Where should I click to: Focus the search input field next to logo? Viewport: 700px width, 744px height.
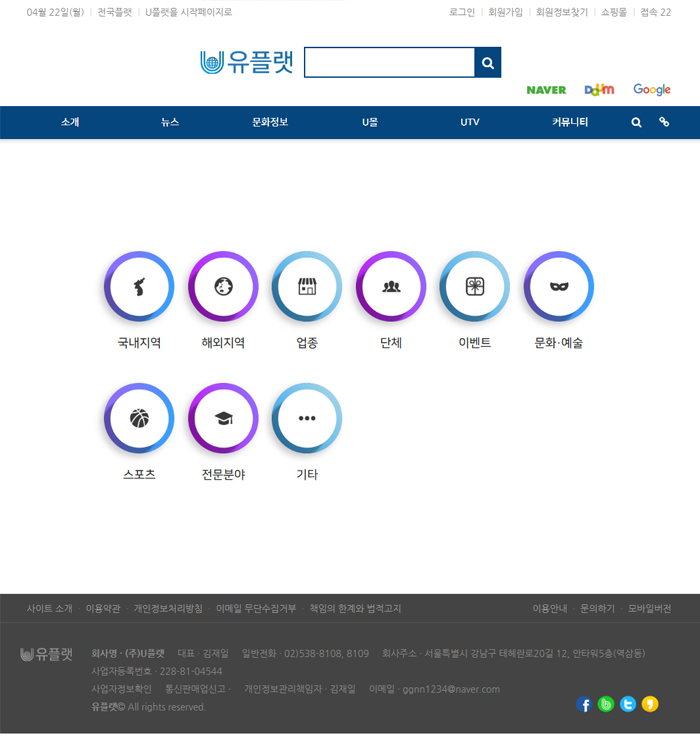coord(389,62)
